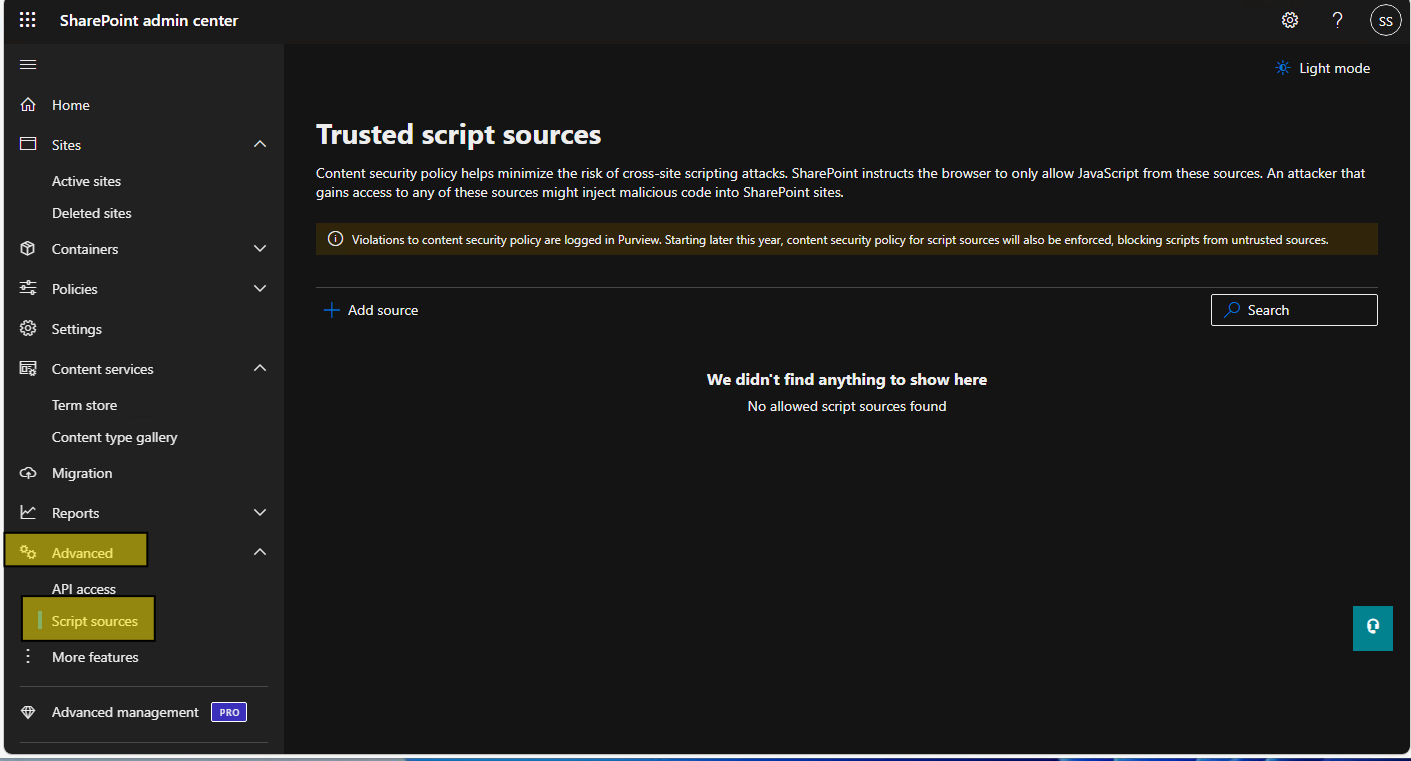Expand the Containers section chevron
1411x761 pixels.
[260, 249]
